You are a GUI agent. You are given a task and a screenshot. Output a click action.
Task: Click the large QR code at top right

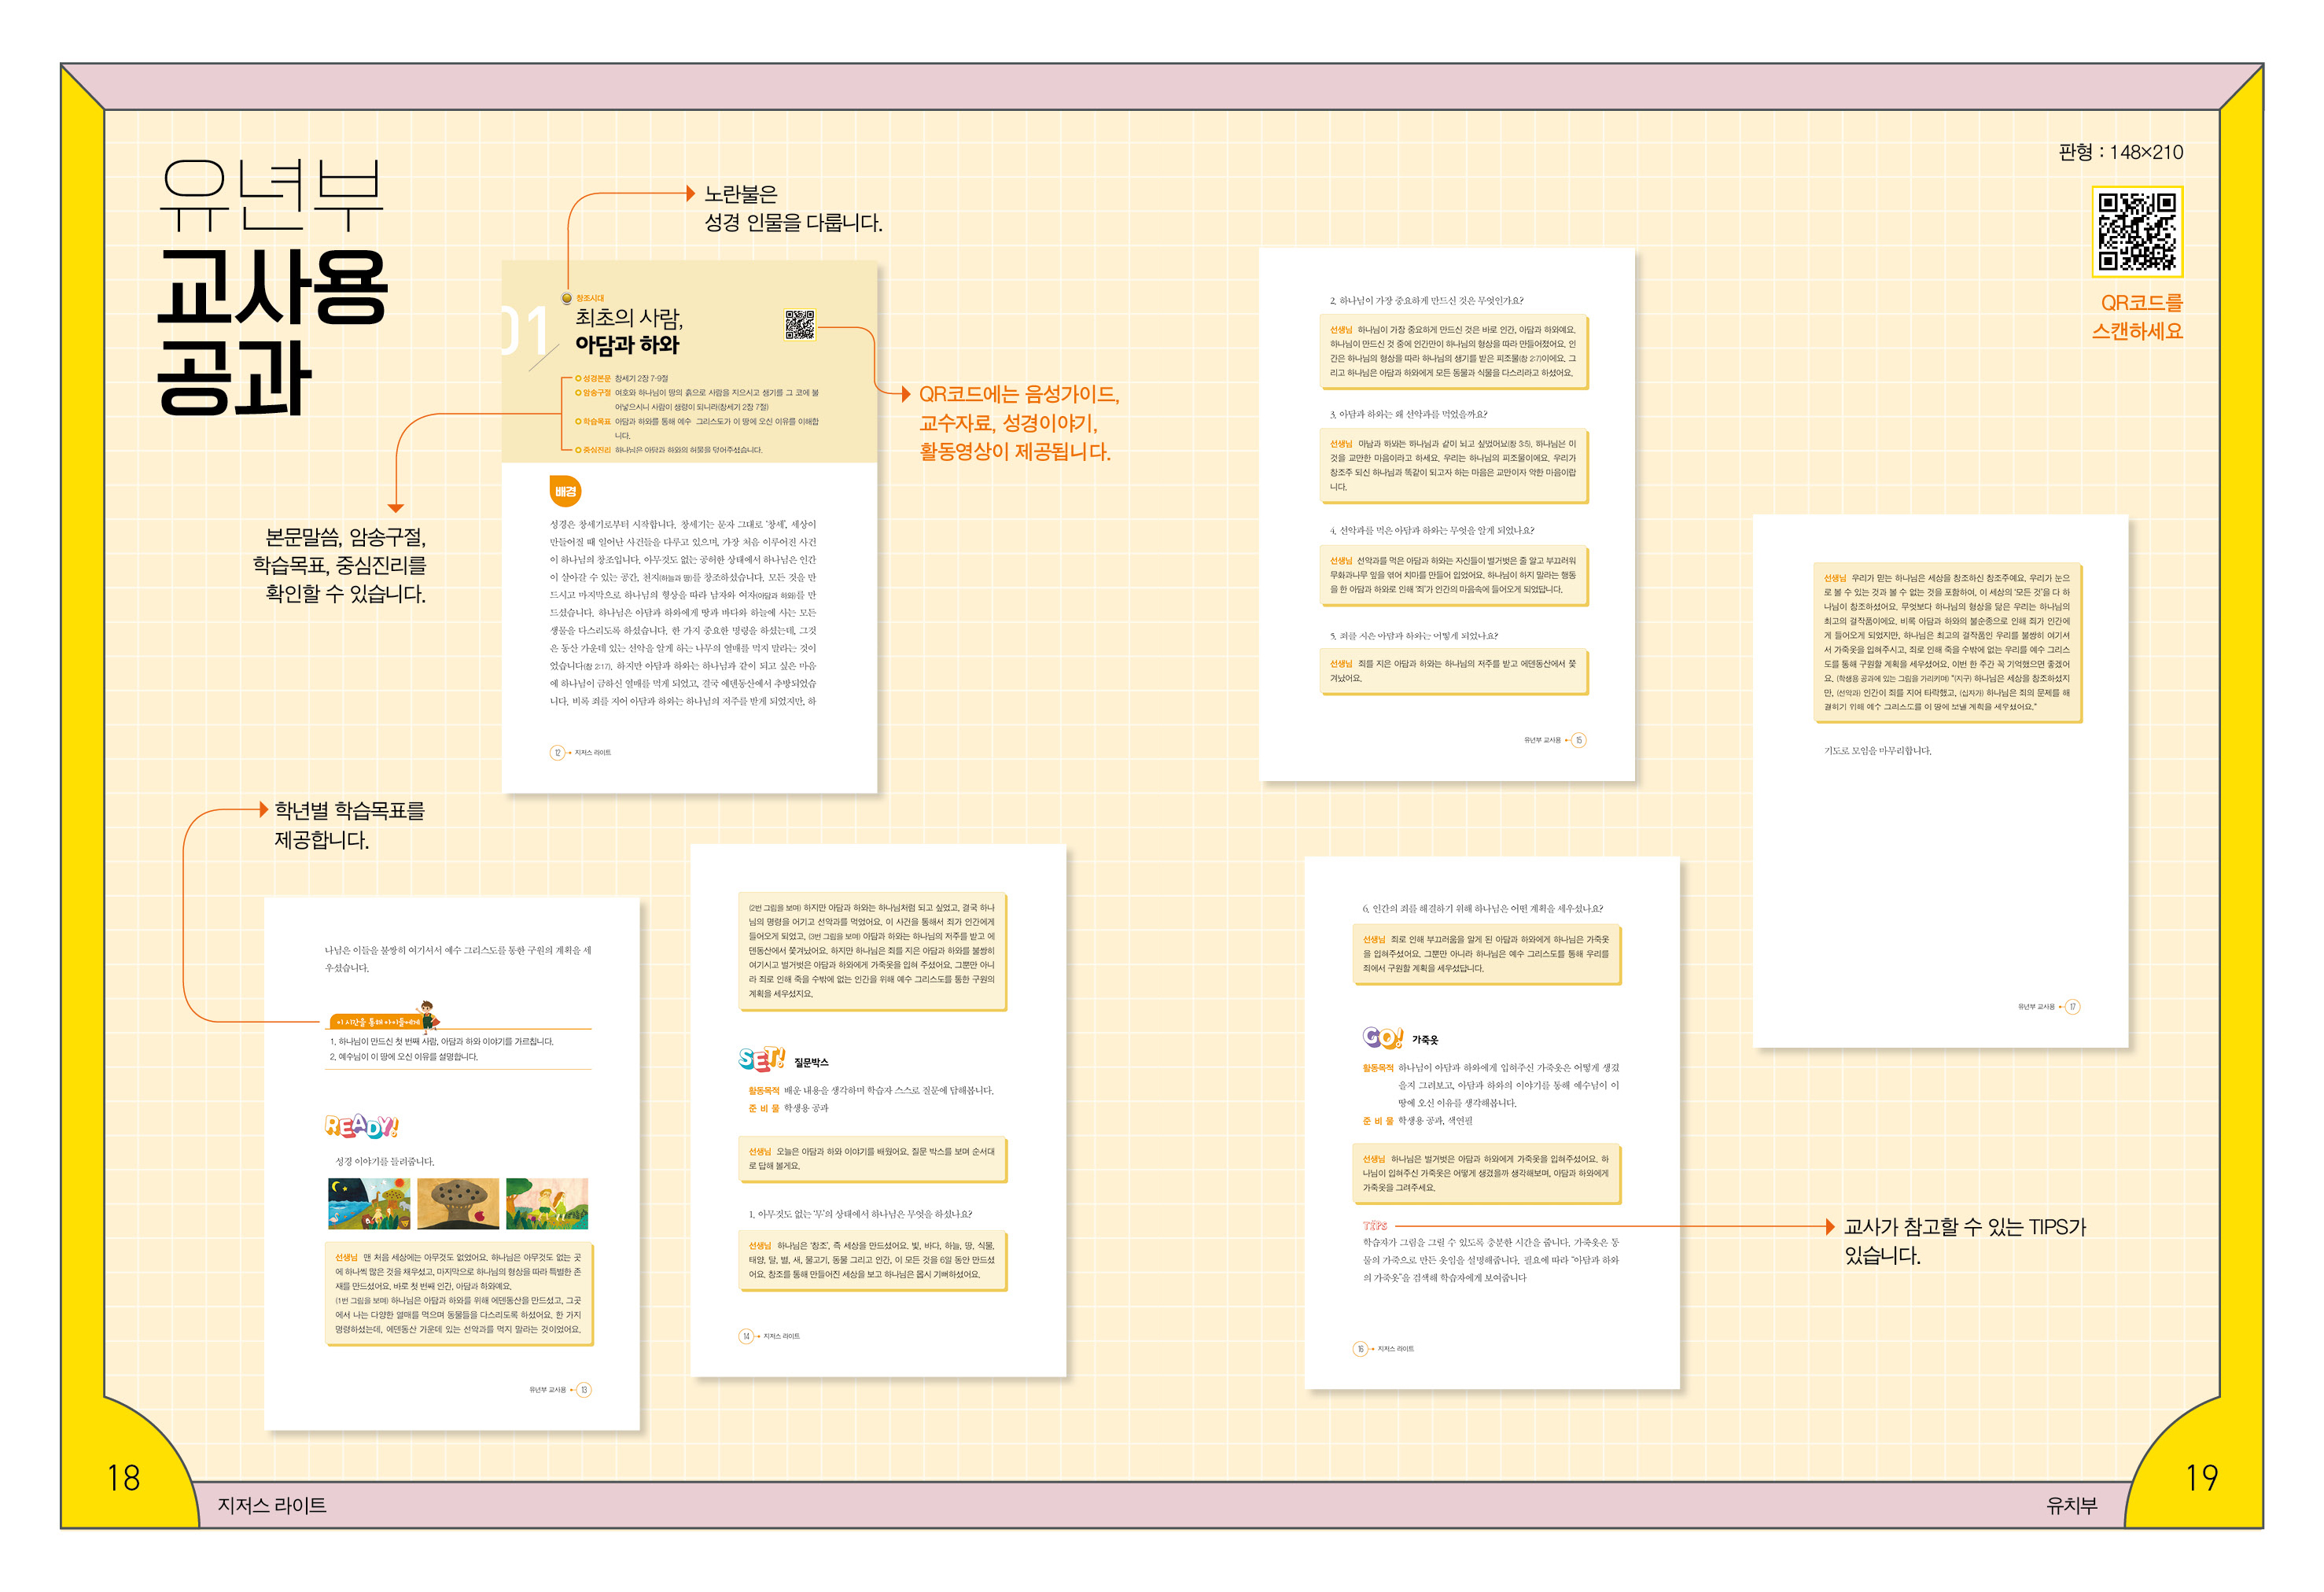point(2136,231)
